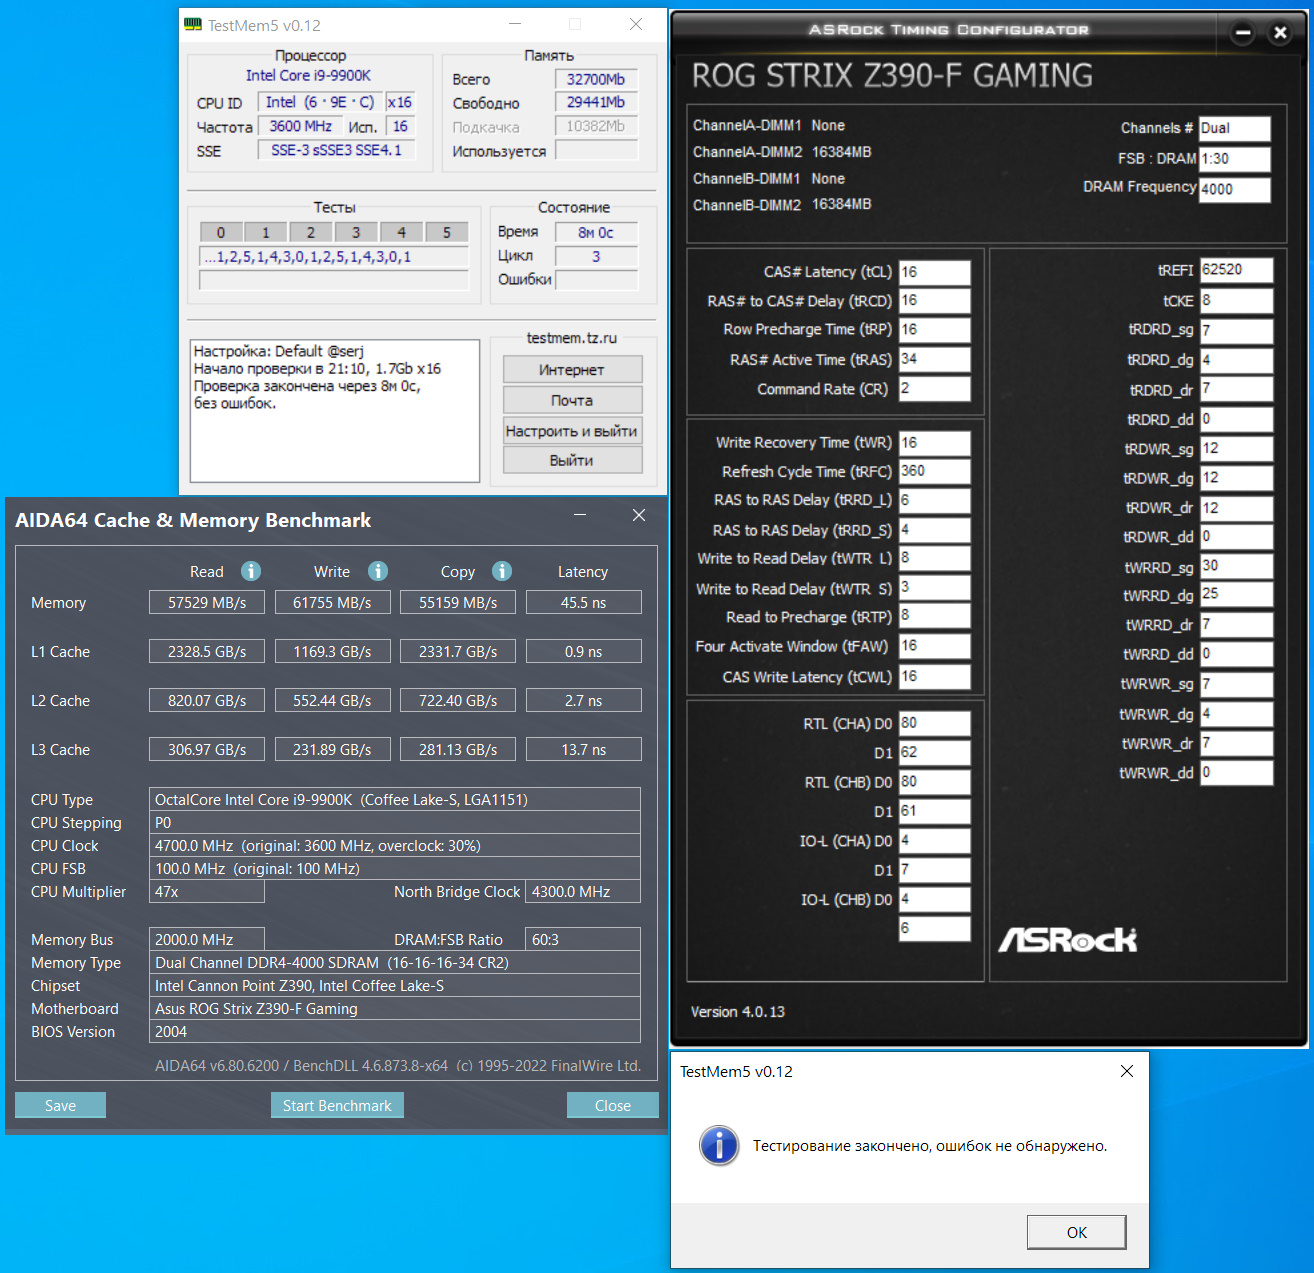Click the RAS# Active Time (tRAS) field
1314x1273 pixels.
934,359
